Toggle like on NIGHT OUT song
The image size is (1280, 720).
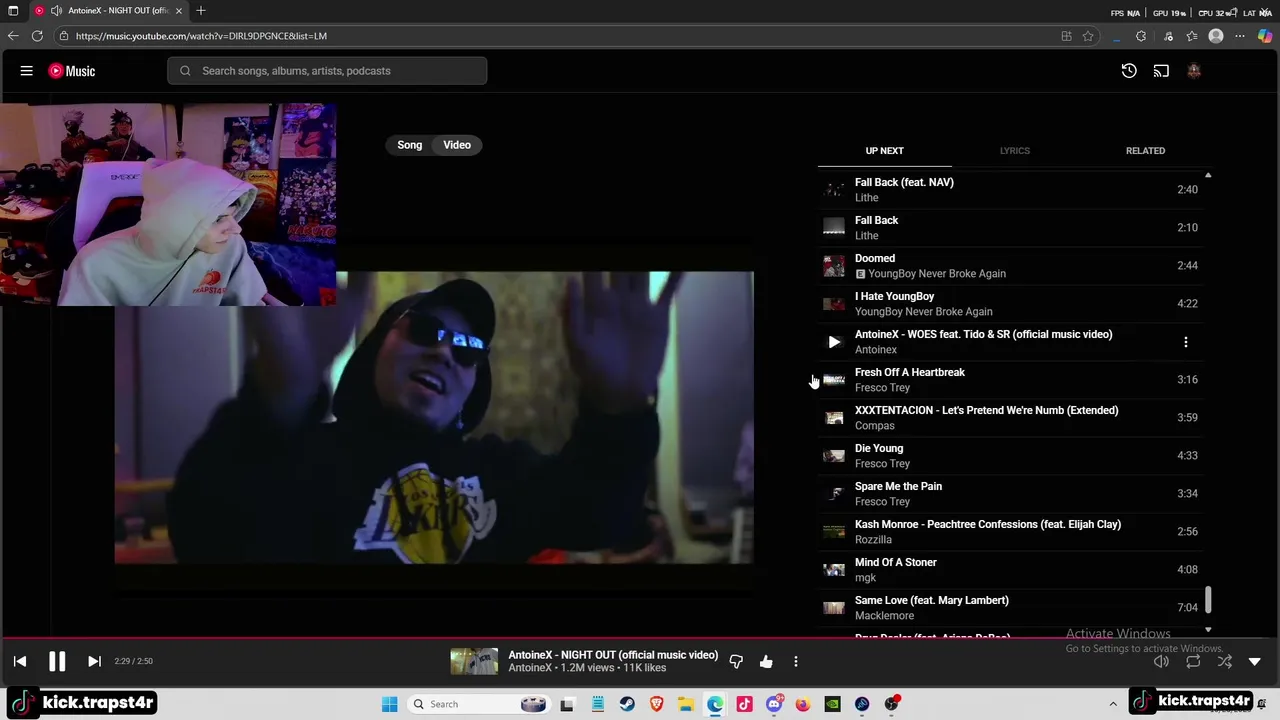click(766, 661)
